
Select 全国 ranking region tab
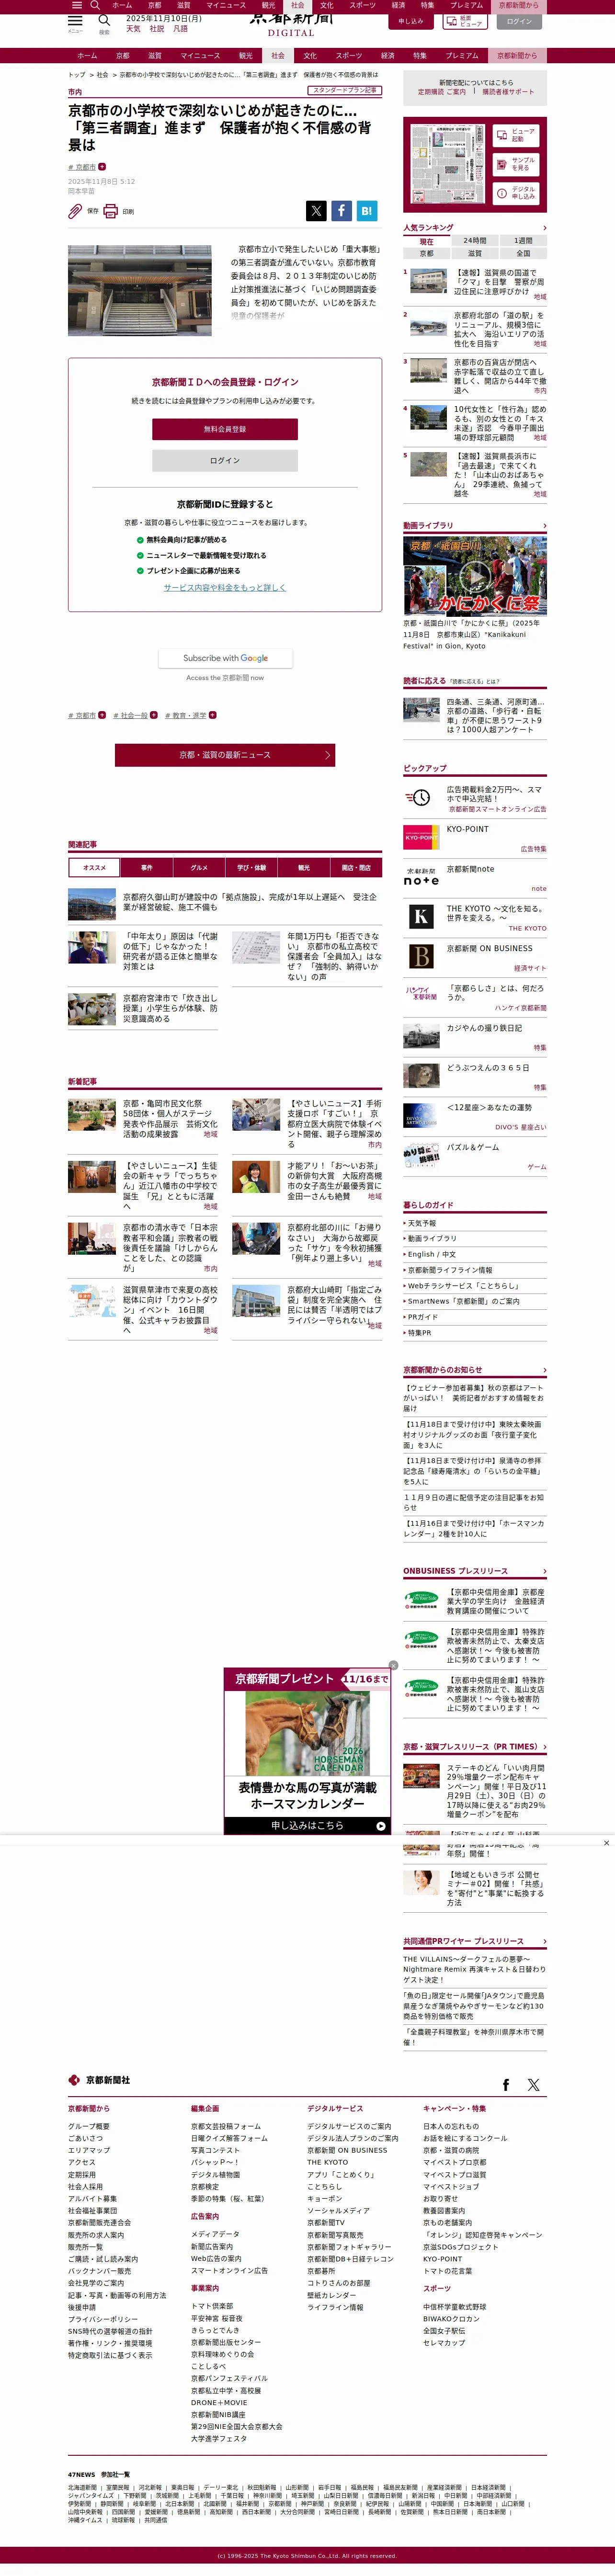click(x=523, y=253)
